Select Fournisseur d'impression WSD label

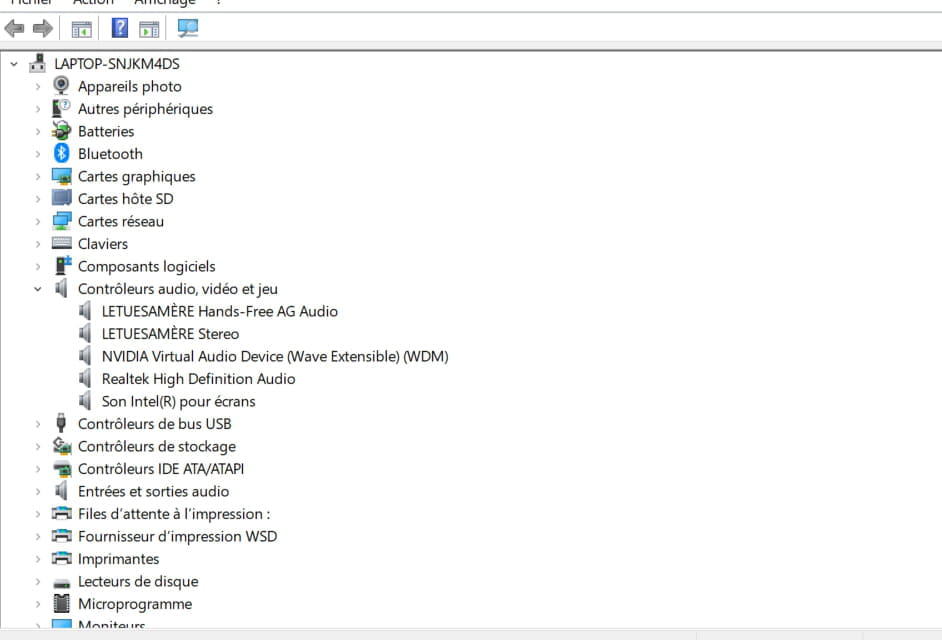click(x=178, y=536)
